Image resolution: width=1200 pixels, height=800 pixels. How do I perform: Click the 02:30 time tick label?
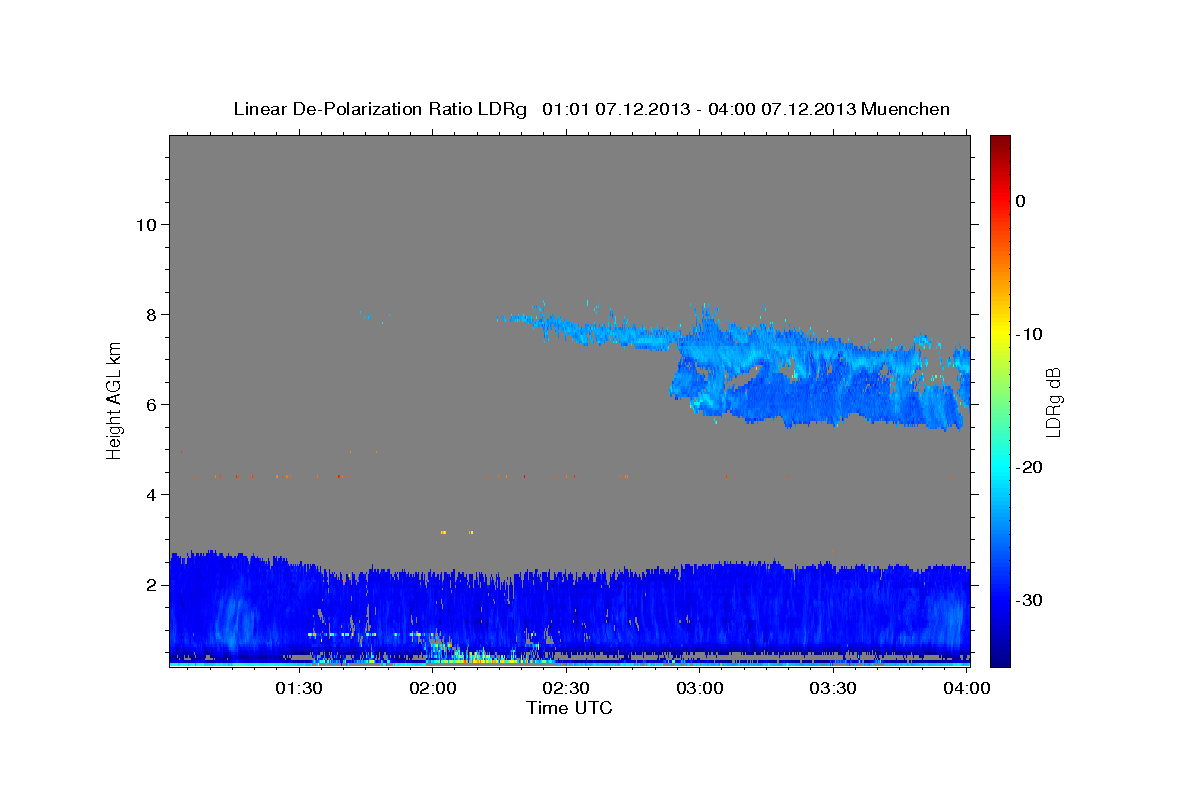pyautogui.click(x=565, y=689)
